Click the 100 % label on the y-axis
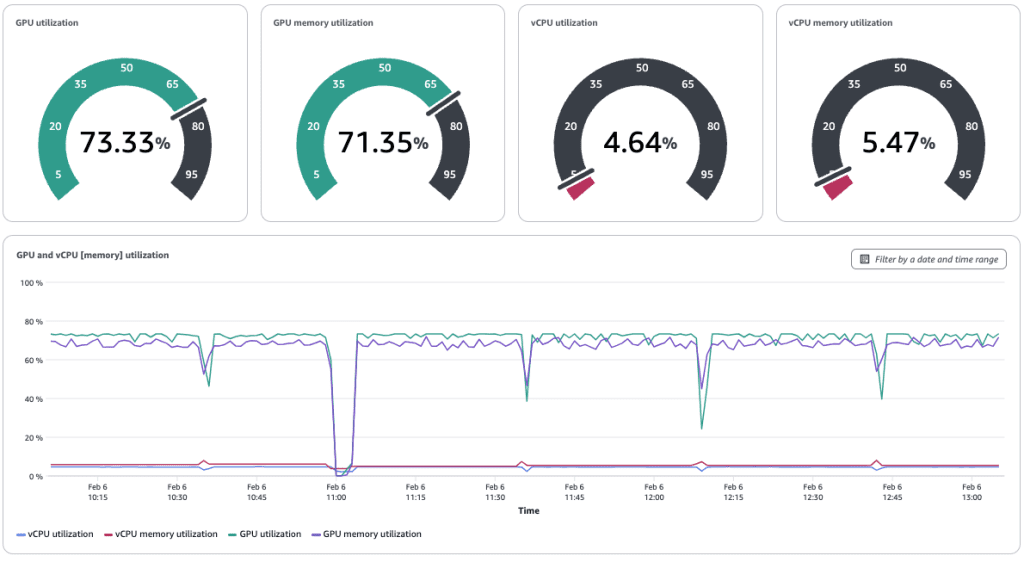Image resolution: width=1024 pixels, height=562 pixels. click(x=31, y=283)
